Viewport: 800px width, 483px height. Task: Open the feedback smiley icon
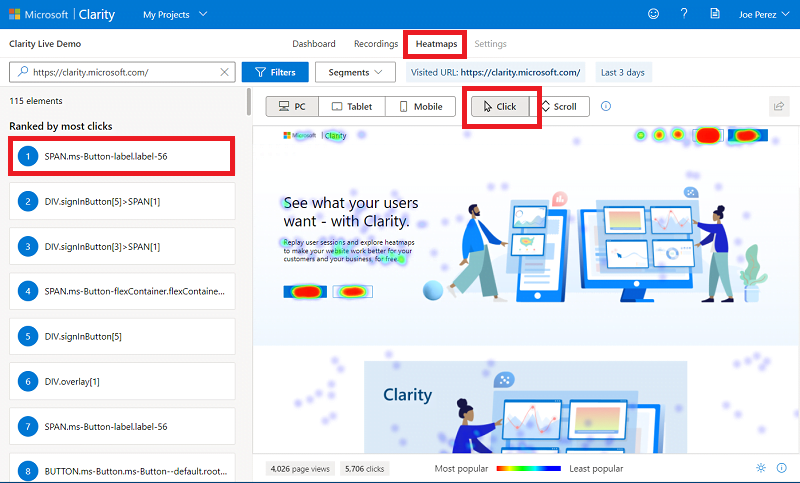(x=653, y=14)
